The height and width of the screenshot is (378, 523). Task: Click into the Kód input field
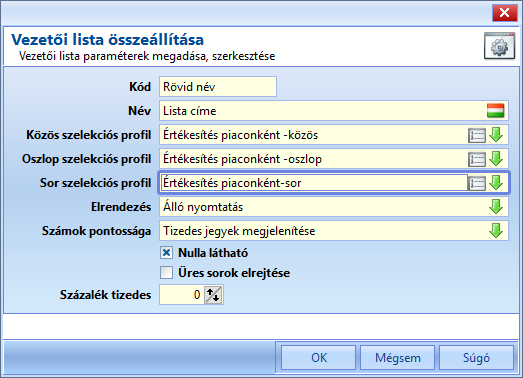click(x=218, y=87)
